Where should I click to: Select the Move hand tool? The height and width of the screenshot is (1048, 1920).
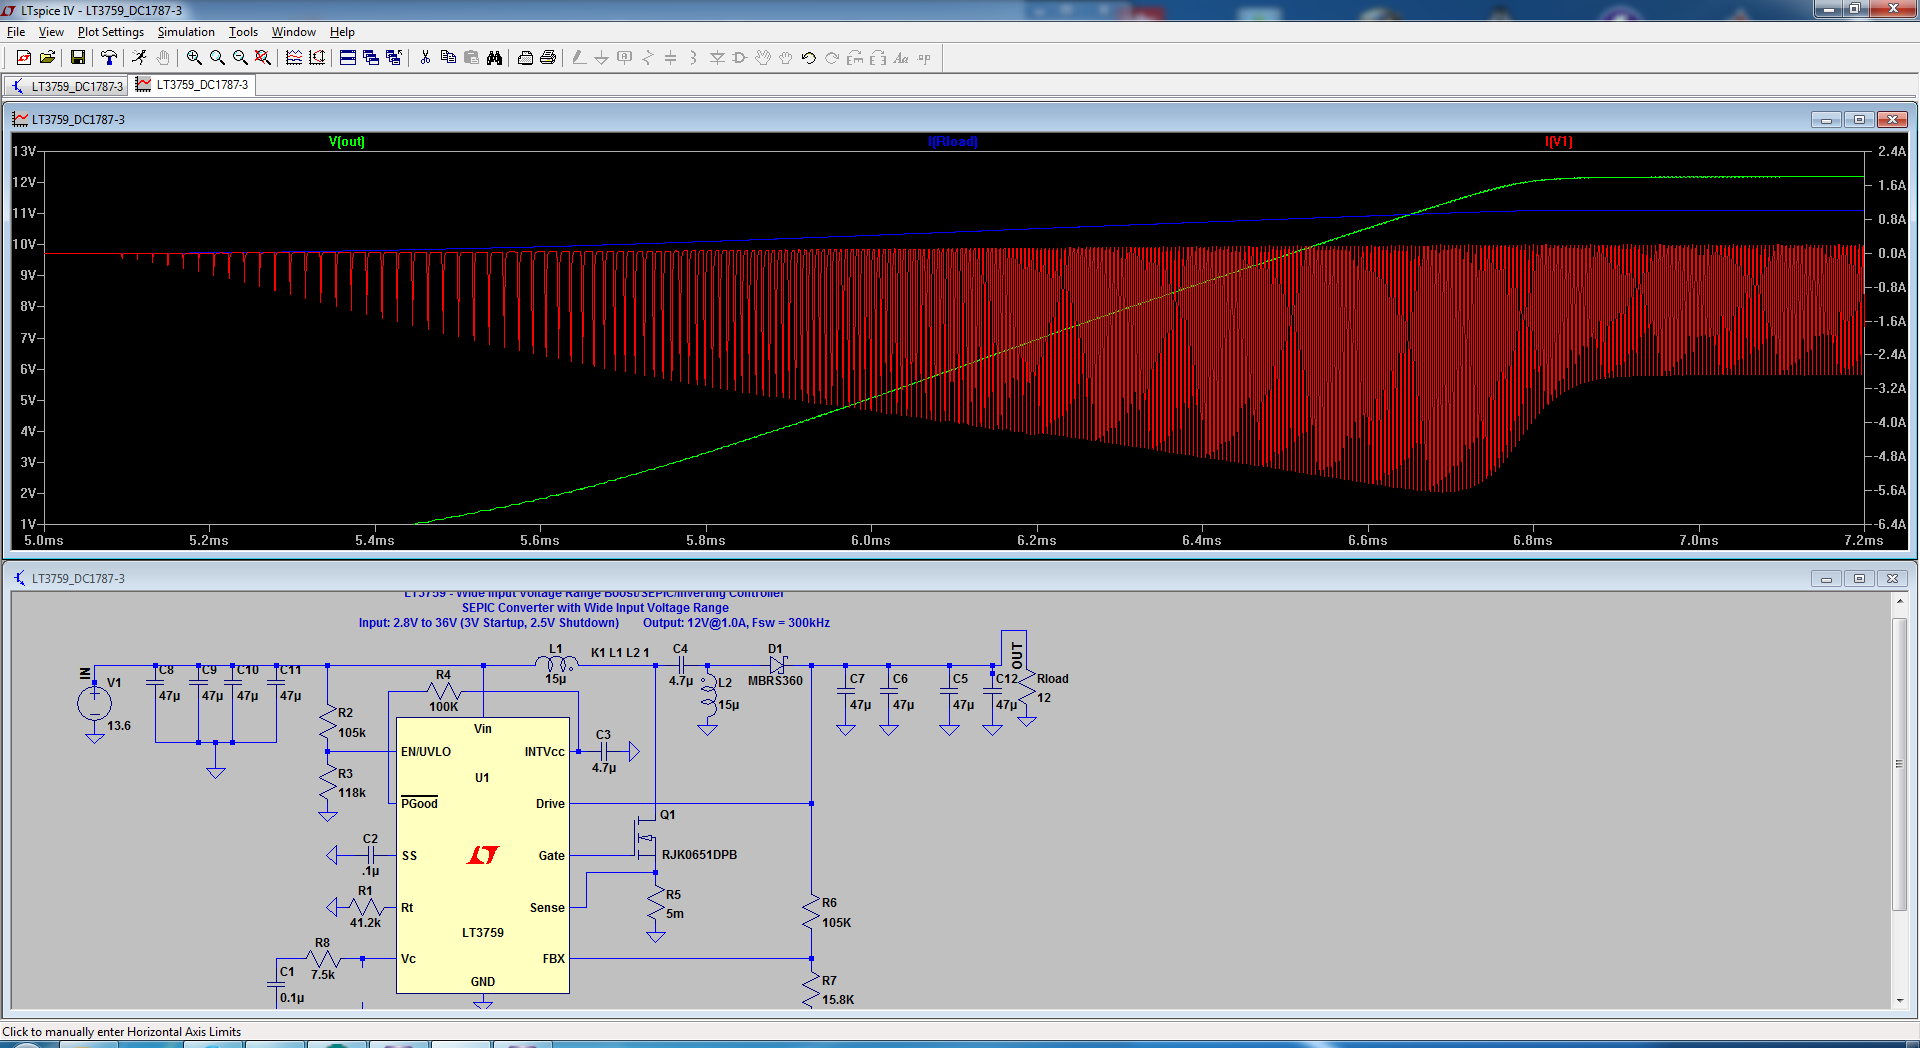(x=763, y=58)
